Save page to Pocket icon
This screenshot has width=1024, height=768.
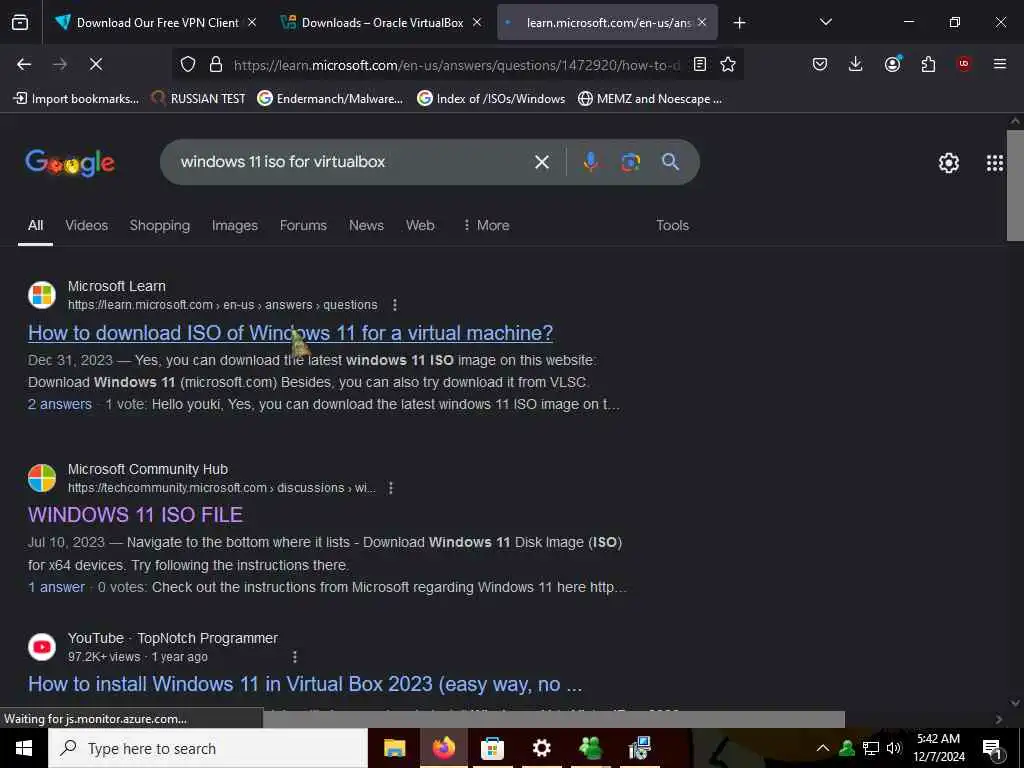click(820, 64)
